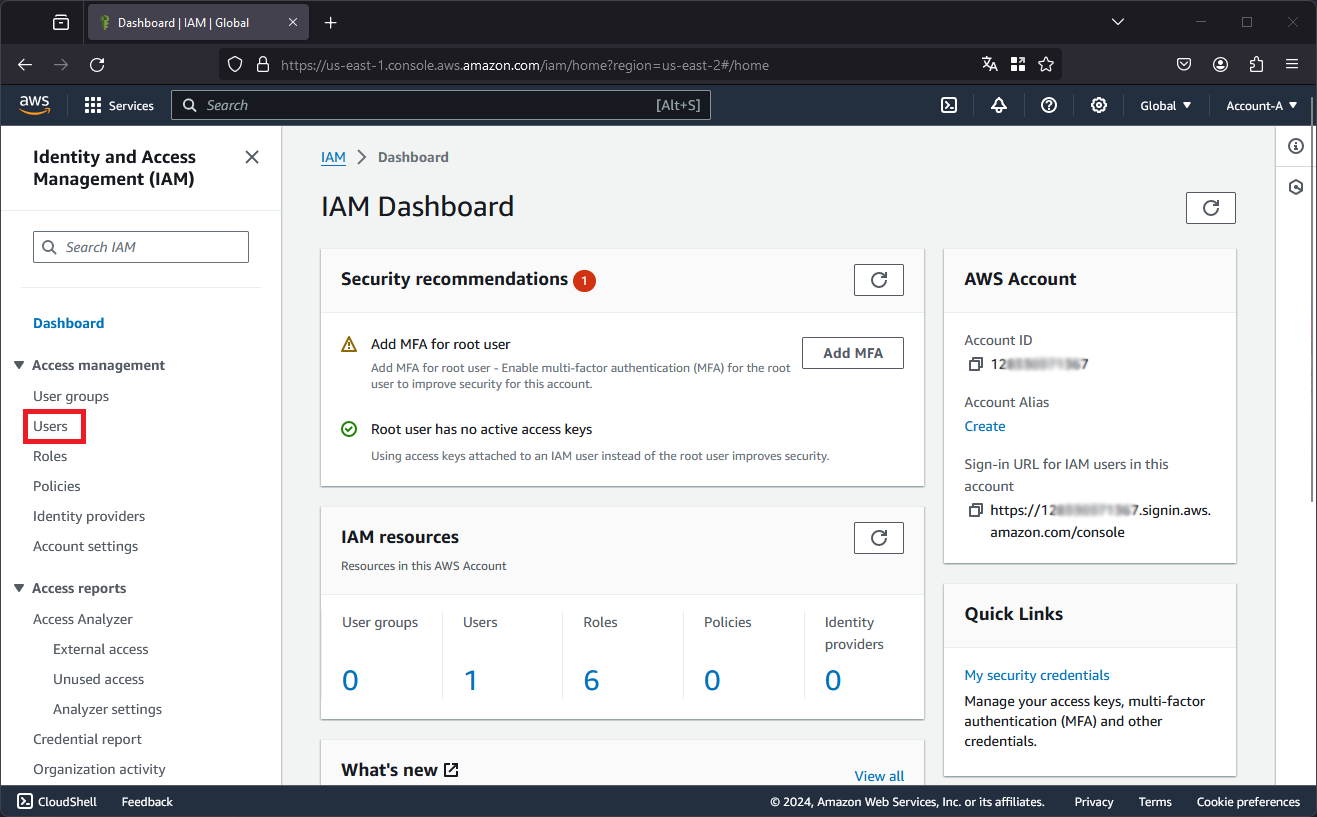Refresh the IAM resources panel

point(879,538)
